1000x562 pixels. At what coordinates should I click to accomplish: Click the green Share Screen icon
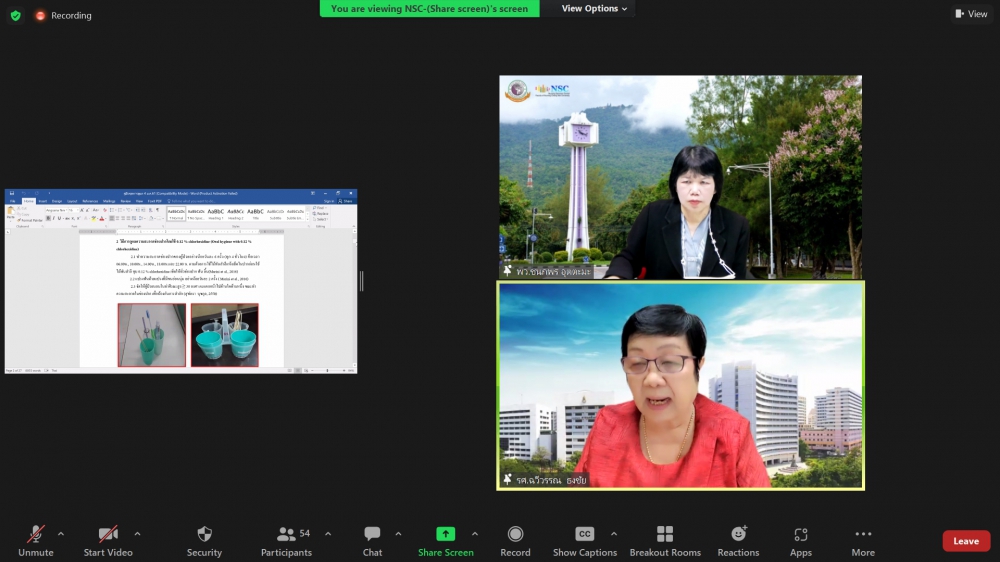coord(445,535)
